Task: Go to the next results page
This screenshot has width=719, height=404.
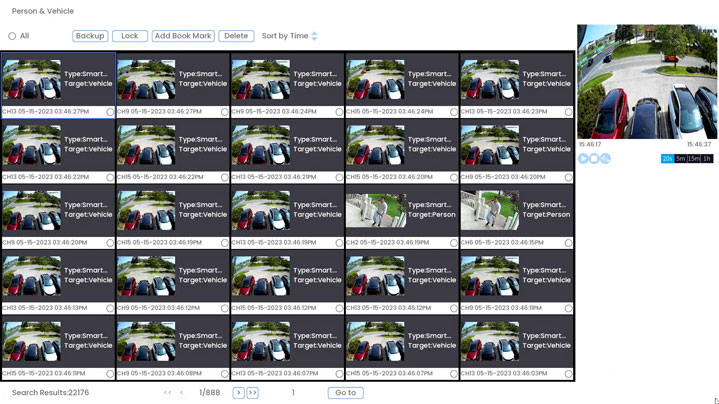Action: pyautogui.click(x=238, y=393)
